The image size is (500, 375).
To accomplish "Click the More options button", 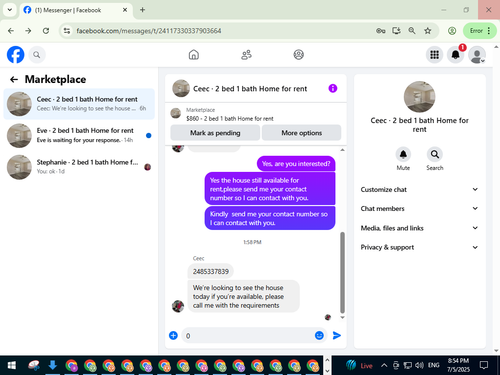I will [301, 133].
